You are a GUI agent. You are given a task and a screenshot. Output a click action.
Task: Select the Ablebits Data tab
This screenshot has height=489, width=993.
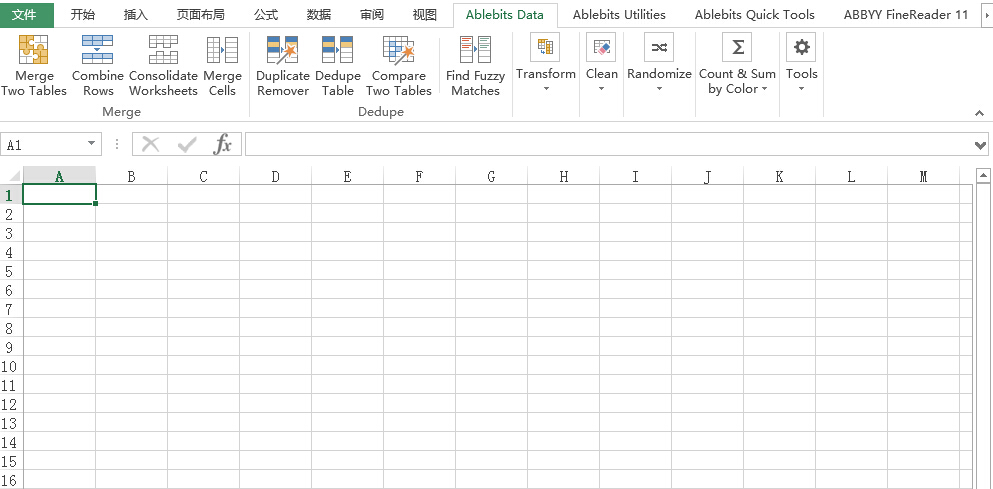tap(505, 15)
